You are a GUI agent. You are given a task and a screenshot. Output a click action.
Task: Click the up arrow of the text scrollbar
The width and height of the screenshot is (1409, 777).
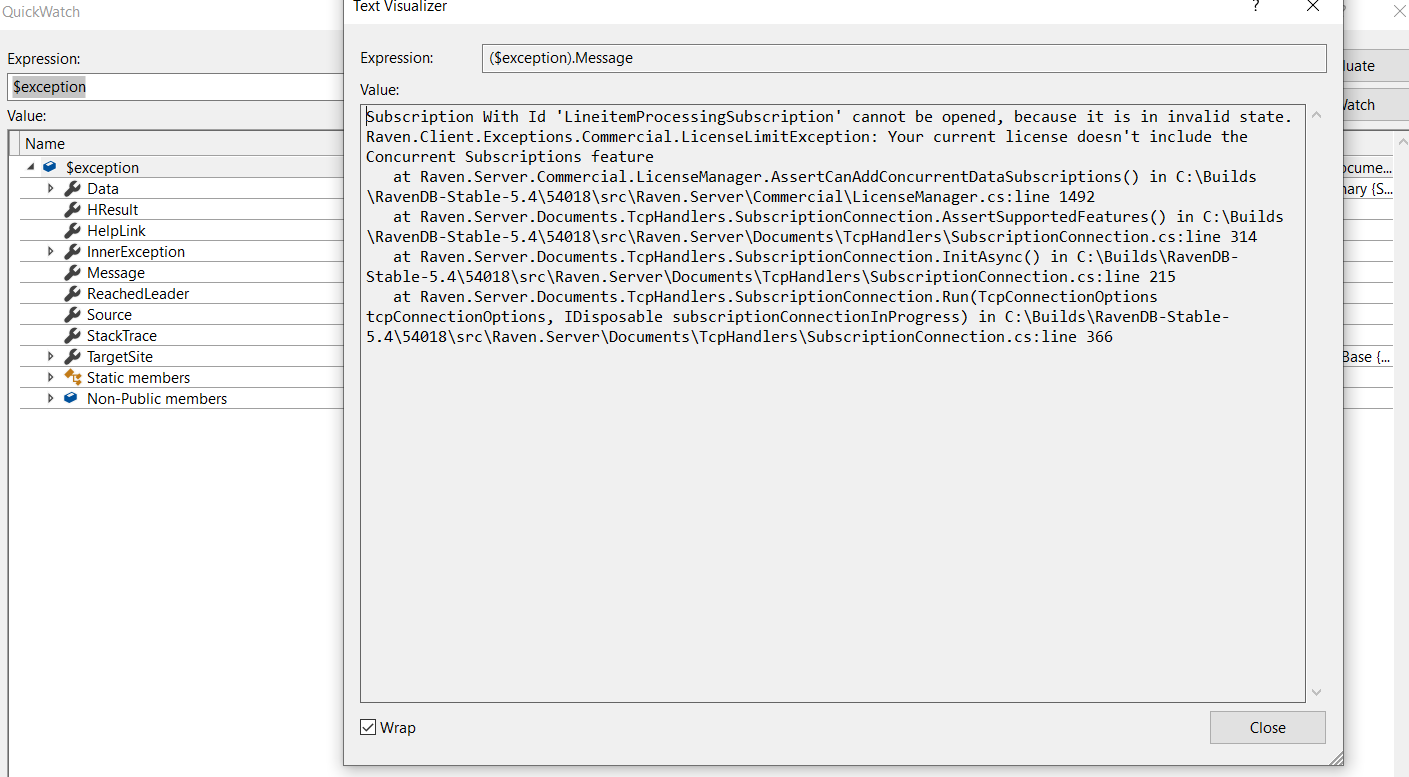[x=1316, y=115]
